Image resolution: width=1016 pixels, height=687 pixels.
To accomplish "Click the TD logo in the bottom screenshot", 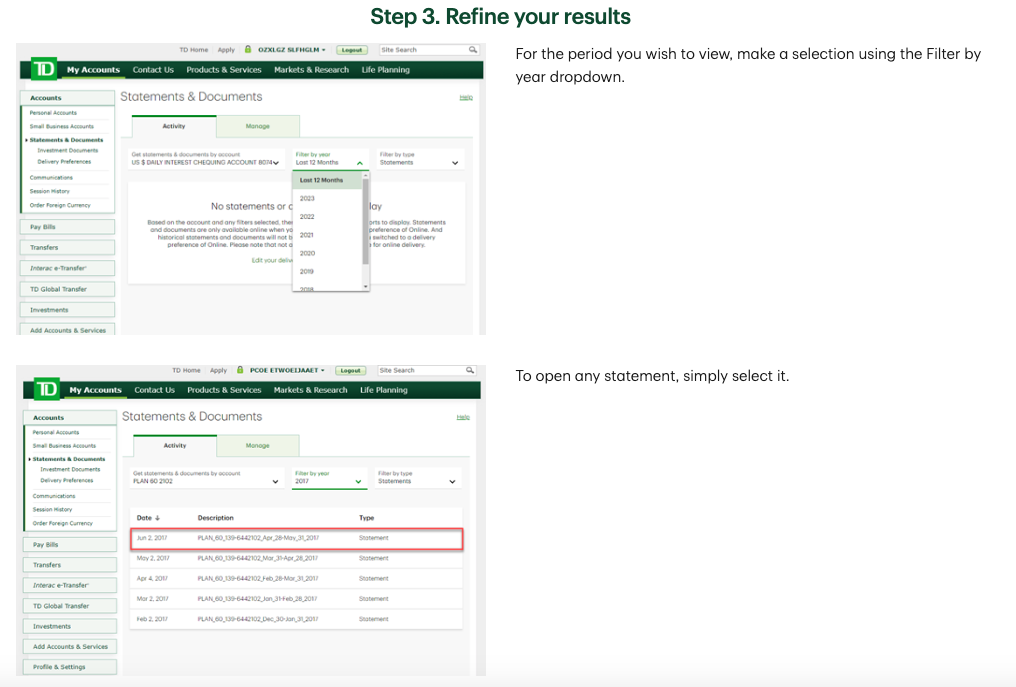I will click(47, 389).
